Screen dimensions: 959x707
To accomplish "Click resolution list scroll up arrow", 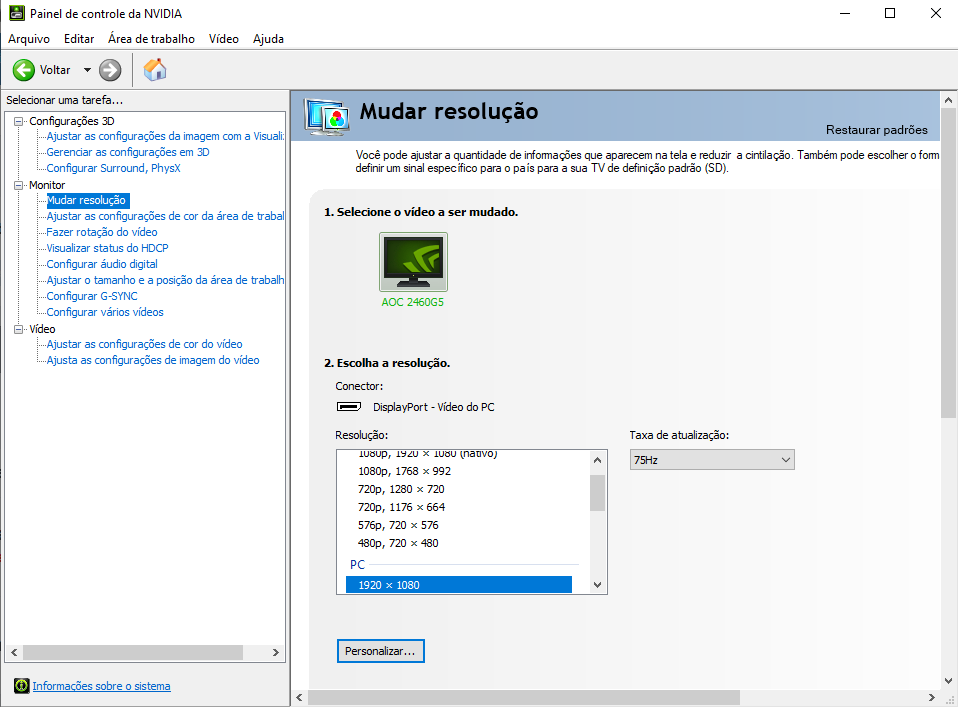I will point(598,460).
